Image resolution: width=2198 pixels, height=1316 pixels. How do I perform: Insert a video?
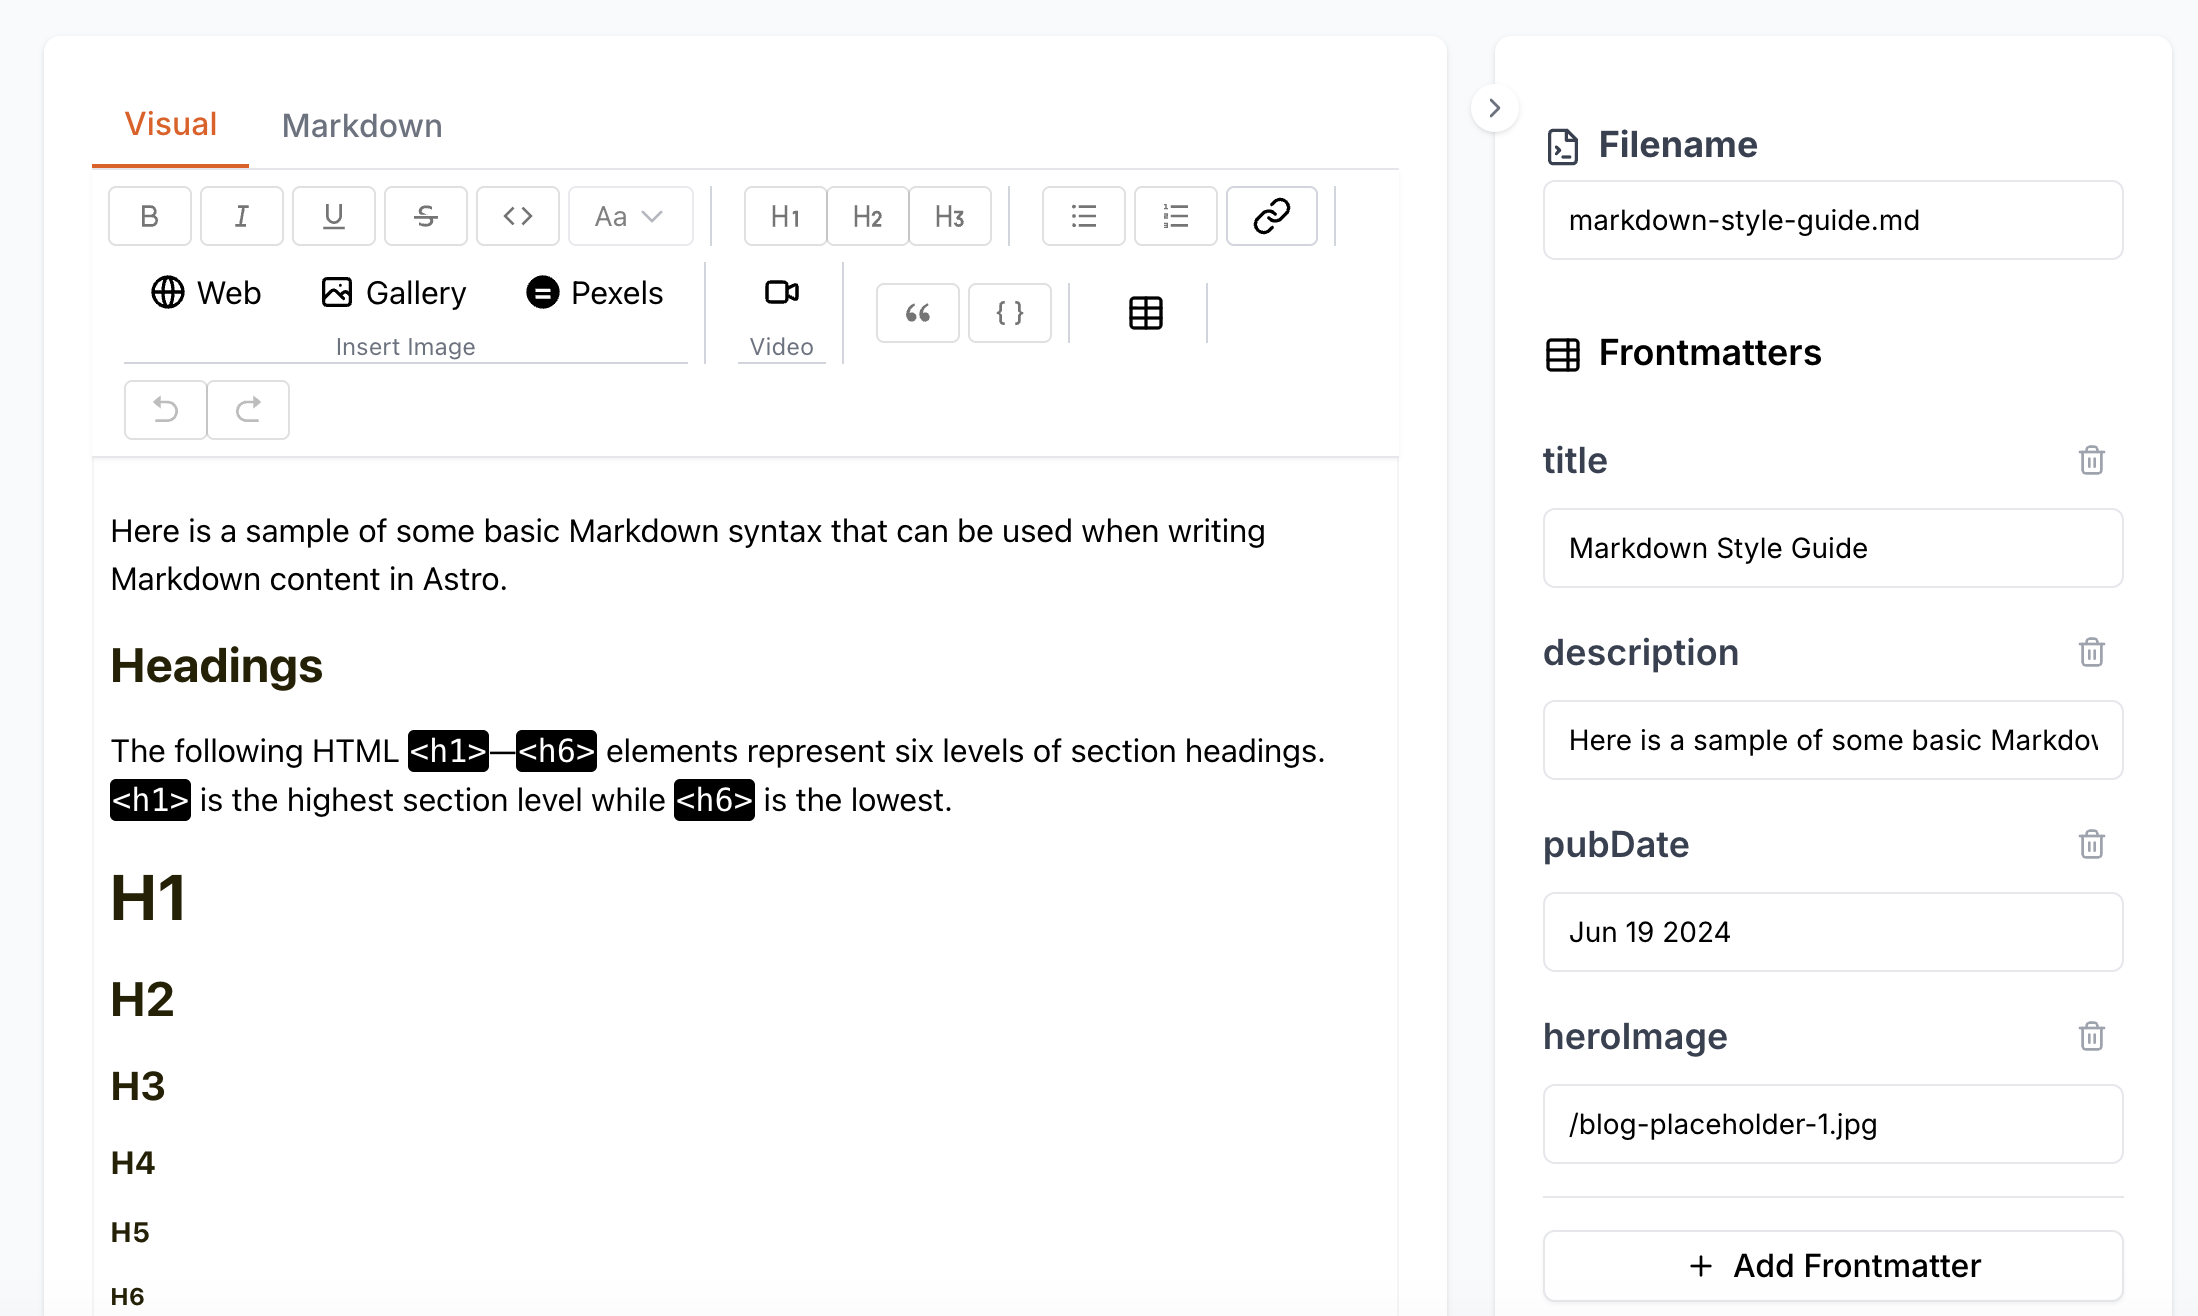[782, 293]
